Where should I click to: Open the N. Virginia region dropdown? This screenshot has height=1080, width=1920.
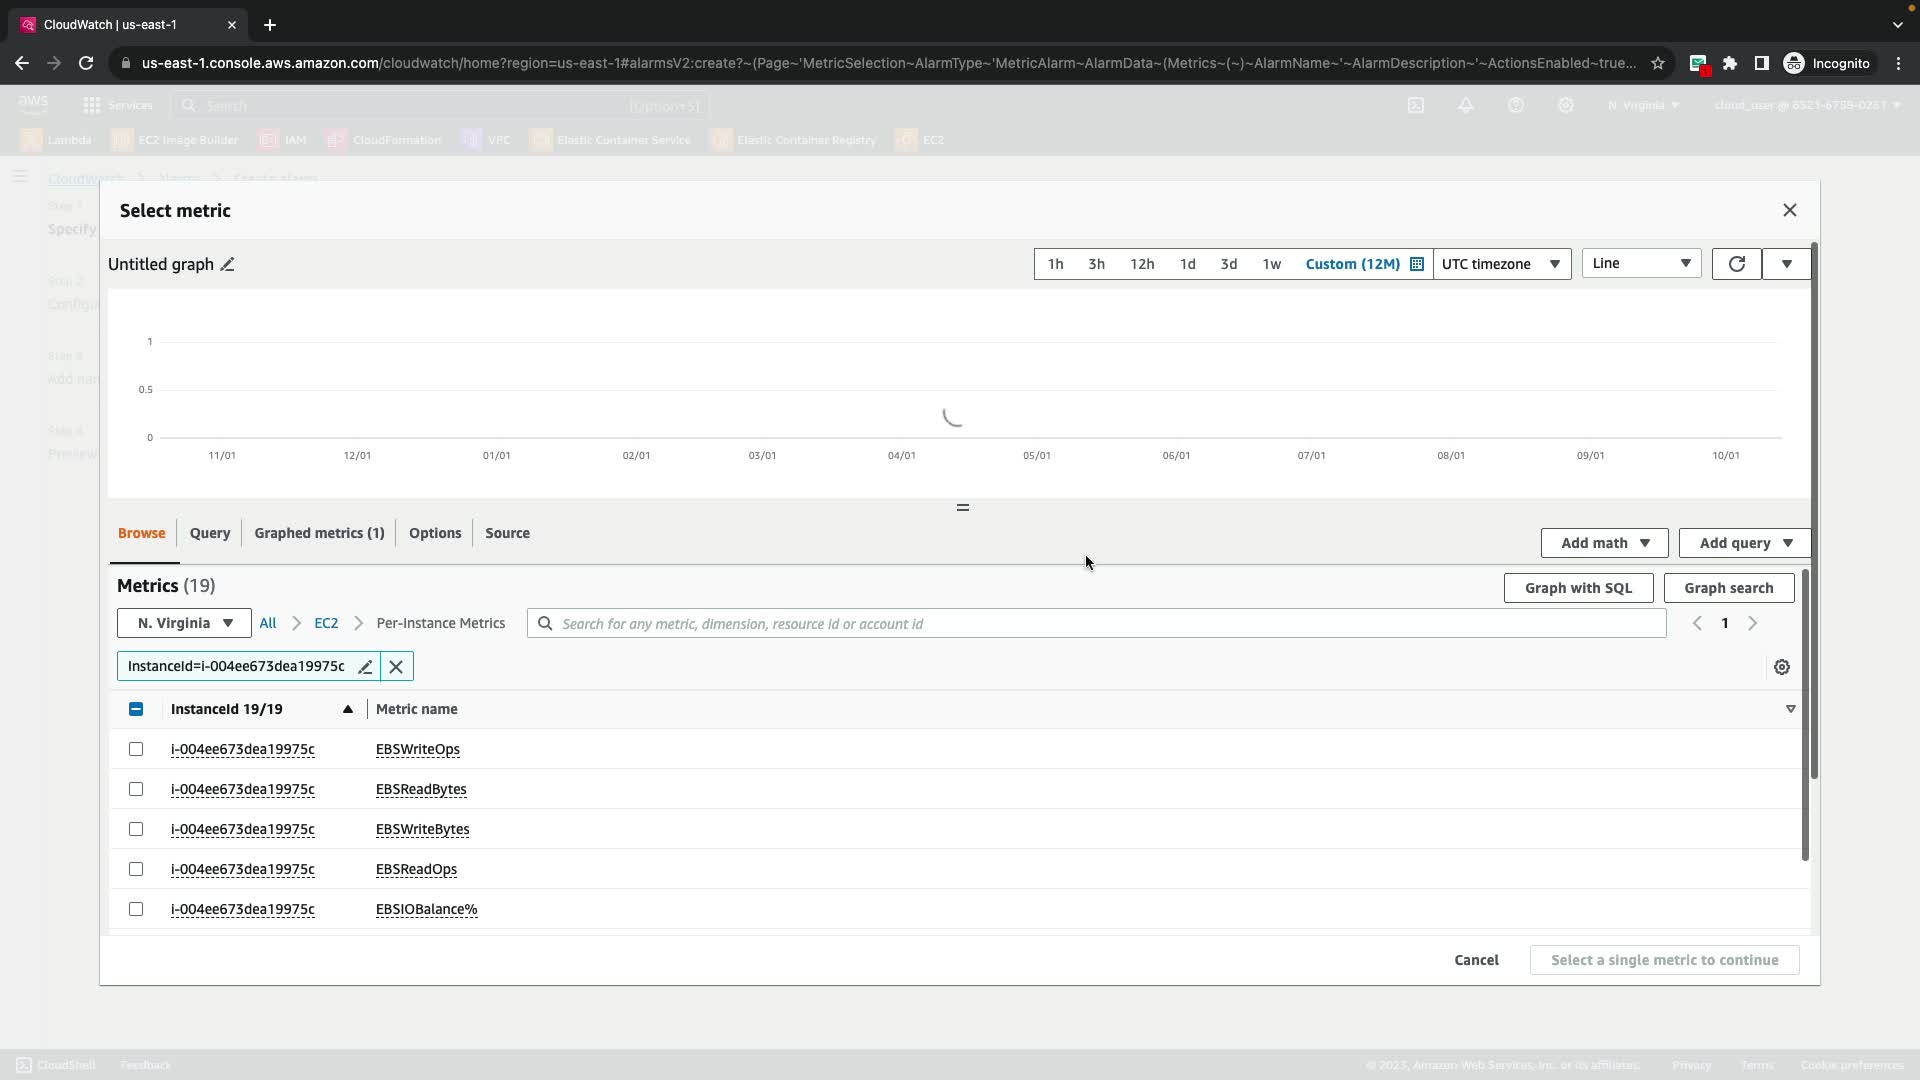184,623
